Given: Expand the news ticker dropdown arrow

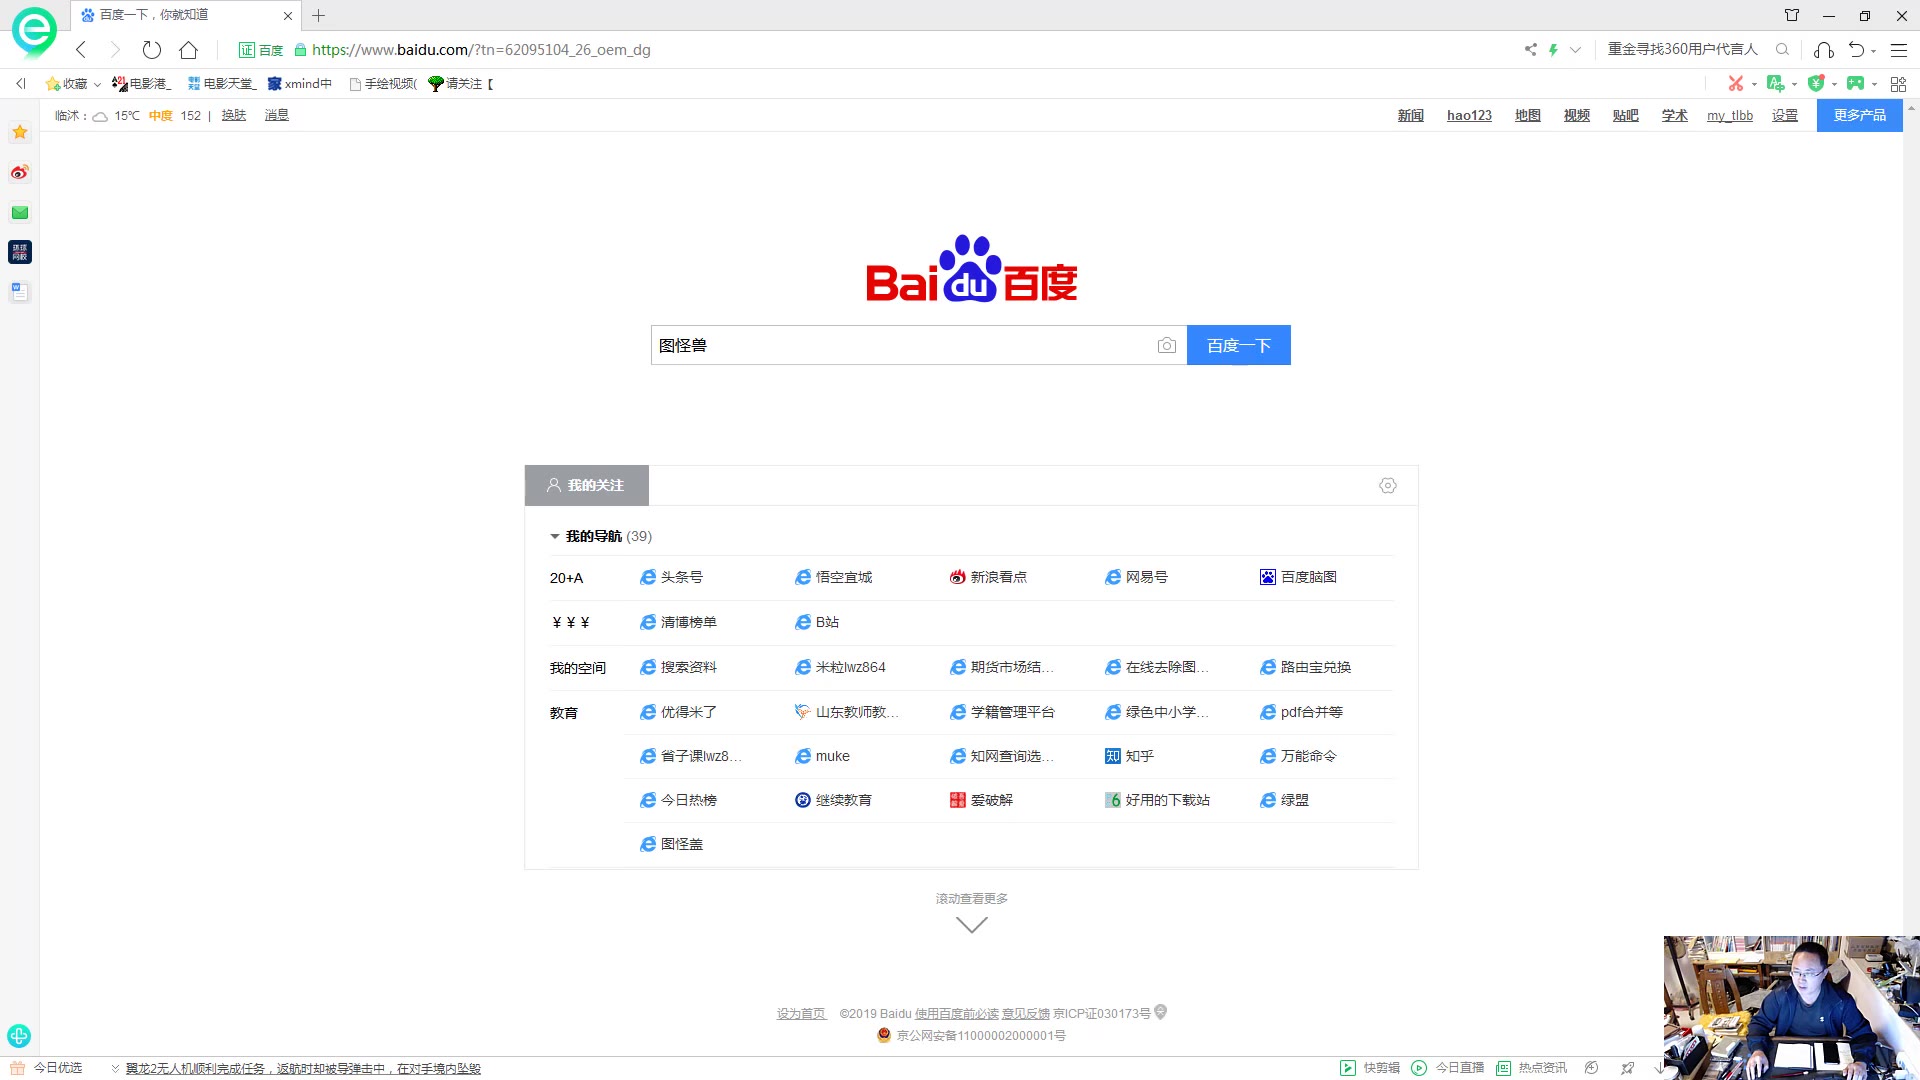Looking at the screenshot, I should (115, 1068).
